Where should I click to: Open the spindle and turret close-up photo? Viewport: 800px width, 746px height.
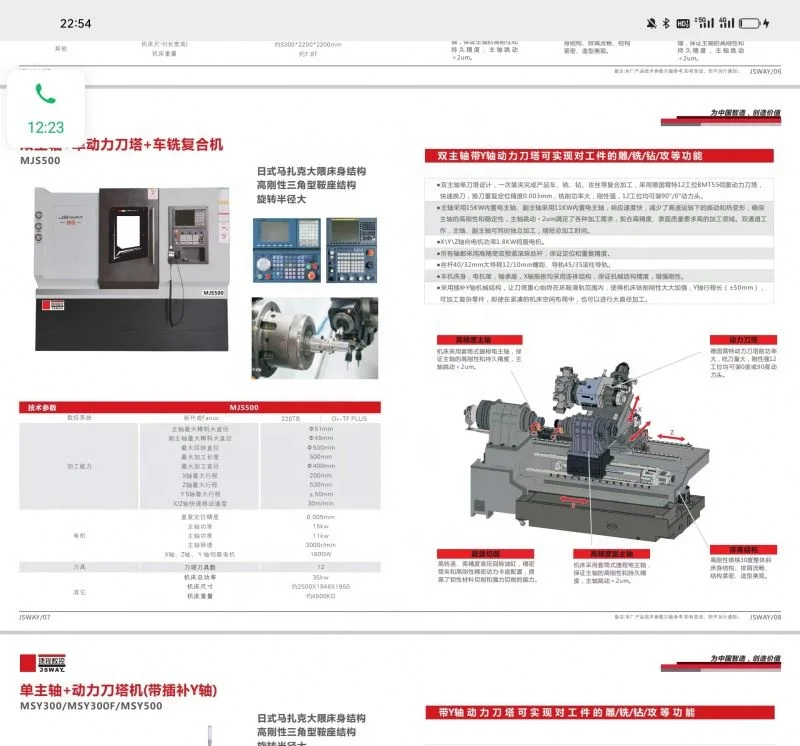tap(315, 338)
